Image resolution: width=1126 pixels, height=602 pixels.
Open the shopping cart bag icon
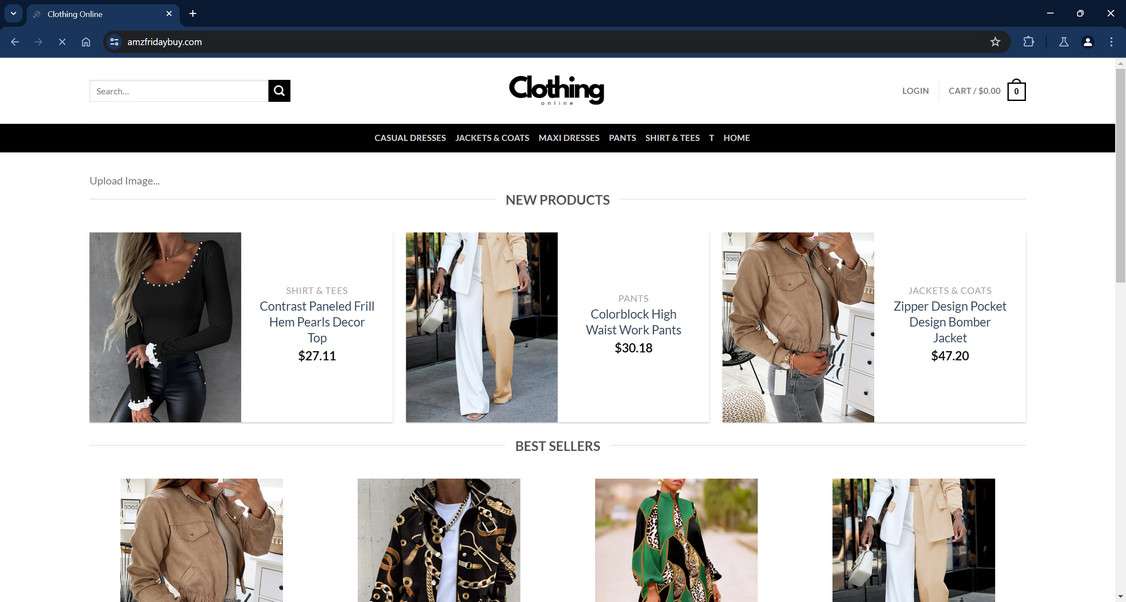click(x=1016, y=91)
